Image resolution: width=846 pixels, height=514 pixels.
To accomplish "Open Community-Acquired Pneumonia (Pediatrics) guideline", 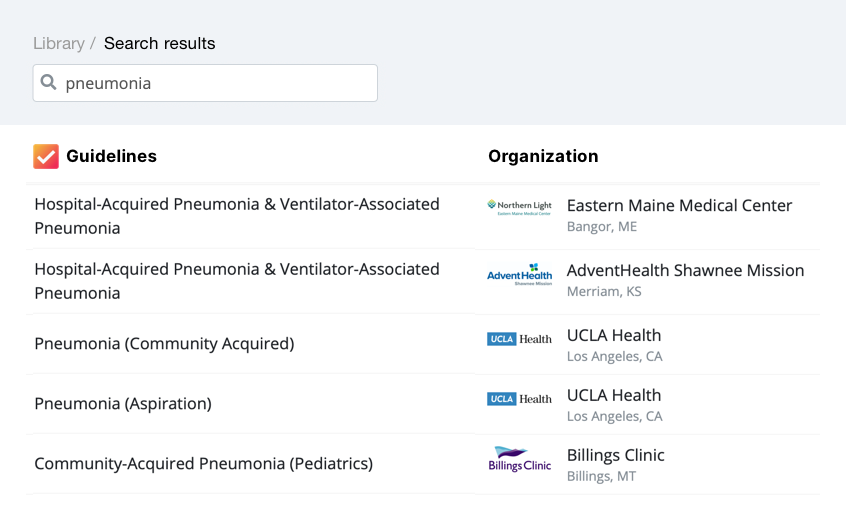I will 203,464.
